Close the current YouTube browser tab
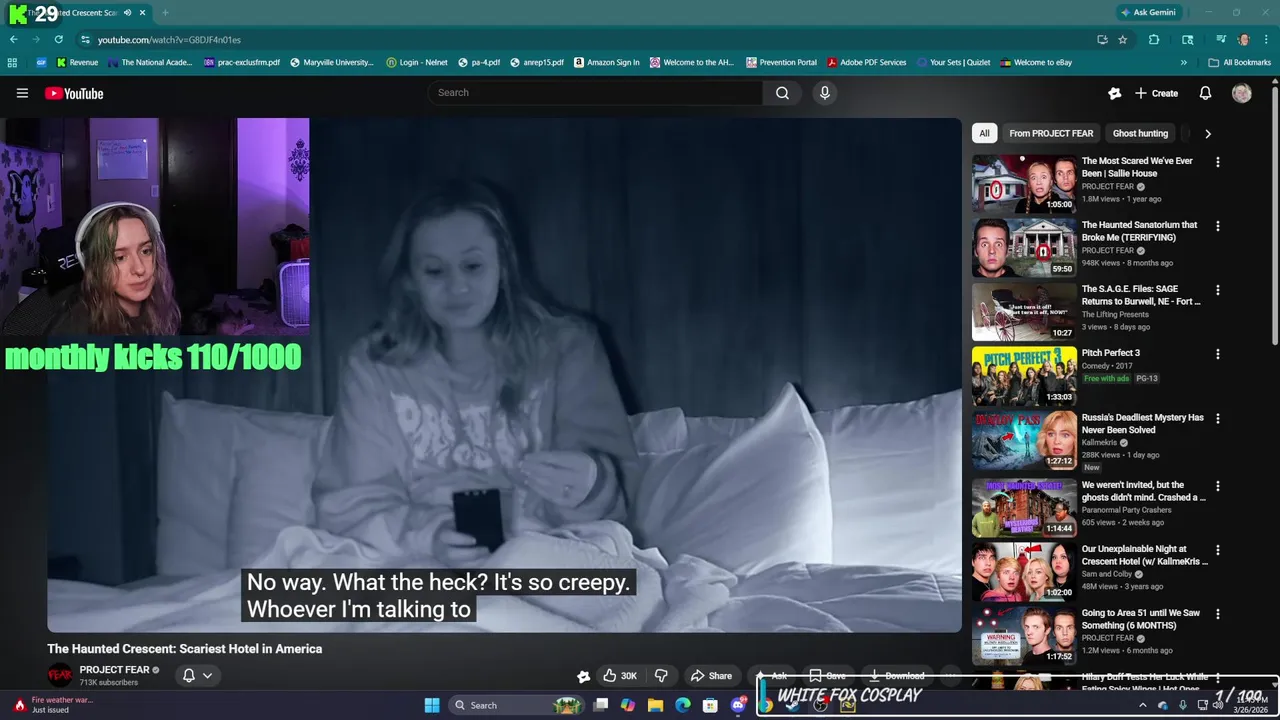The image size is (1280, 720). coord(143,12)
